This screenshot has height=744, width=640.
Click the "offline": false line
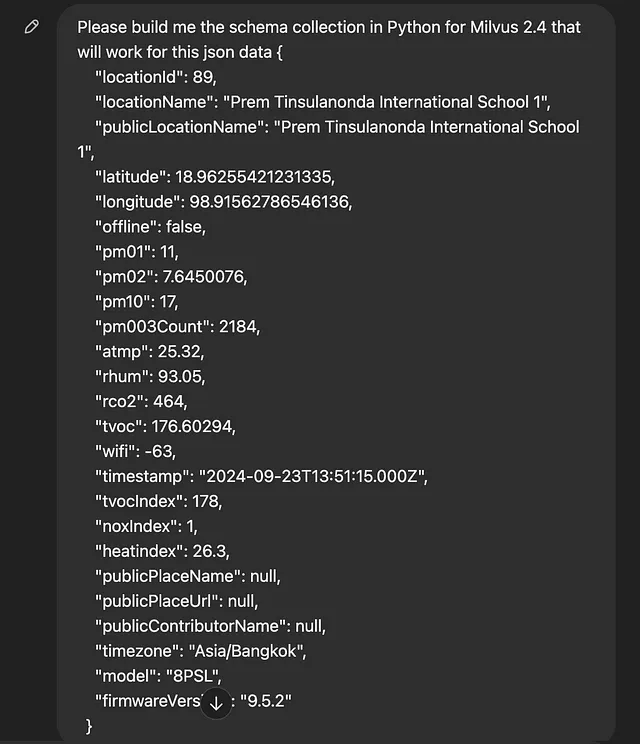(x=150, y=227)
